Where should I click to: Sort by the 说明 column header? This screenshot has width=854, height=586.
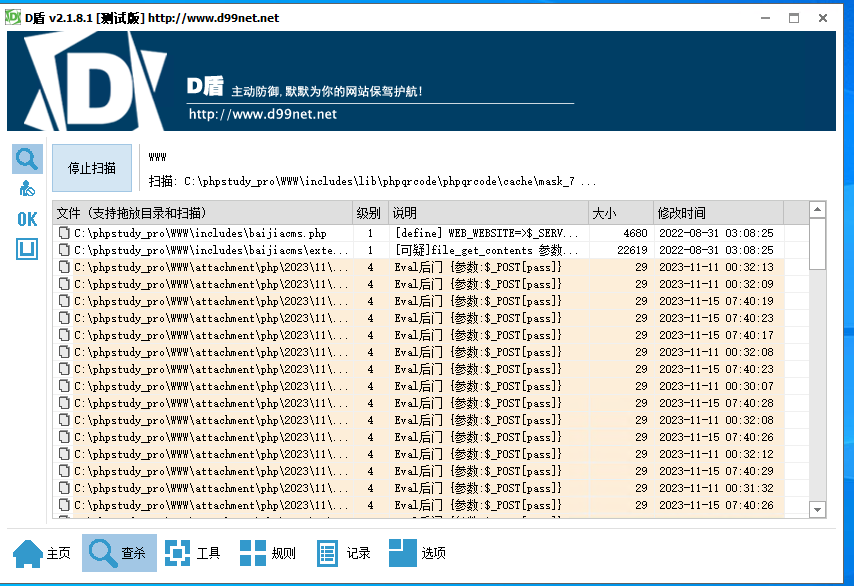pyautogui.click(x=489, y=213)
